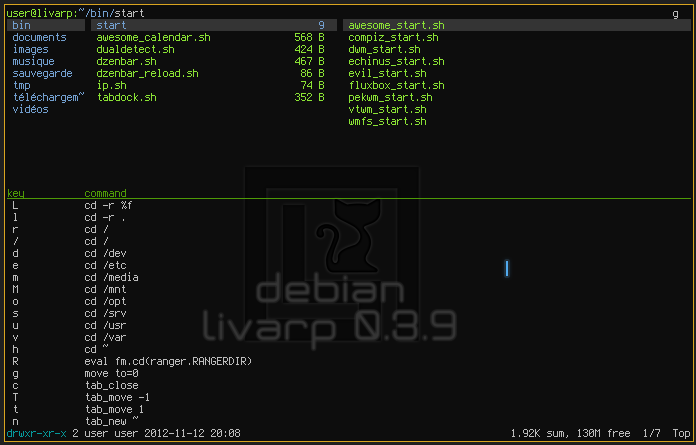Open the documents folder
This screenshot has width=696, height=445.
40,37
